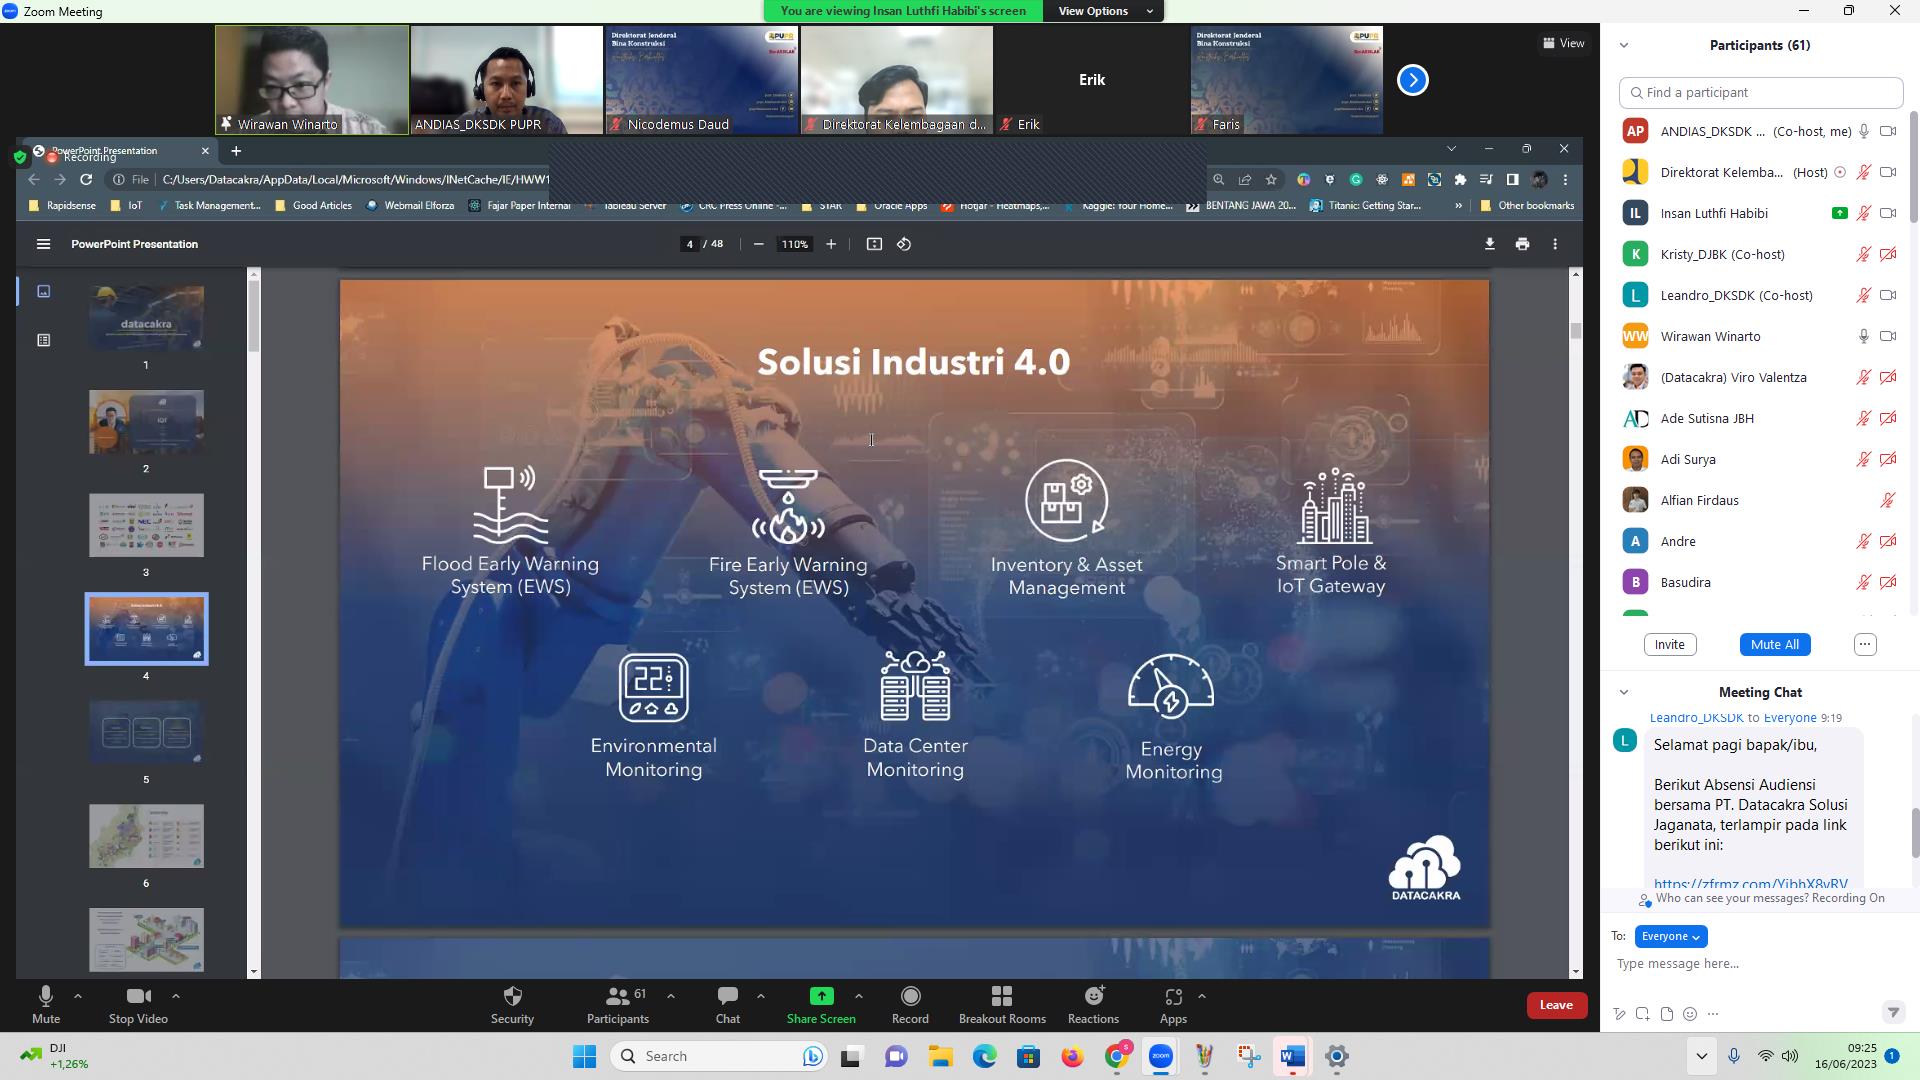Expand the three-dot menu in participants panel

click(1865, 645)
